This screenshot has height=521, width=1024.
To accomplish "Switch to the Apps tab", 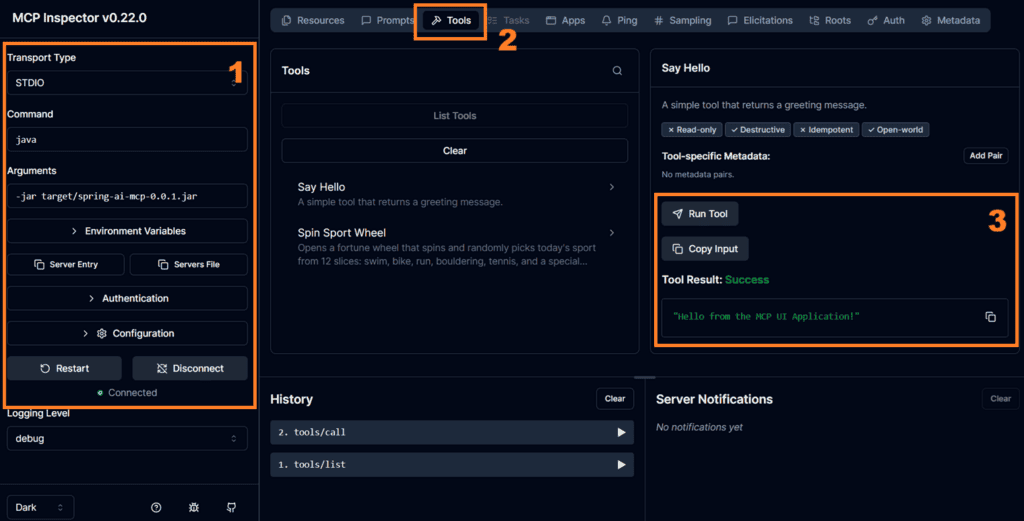I will 566,20.
